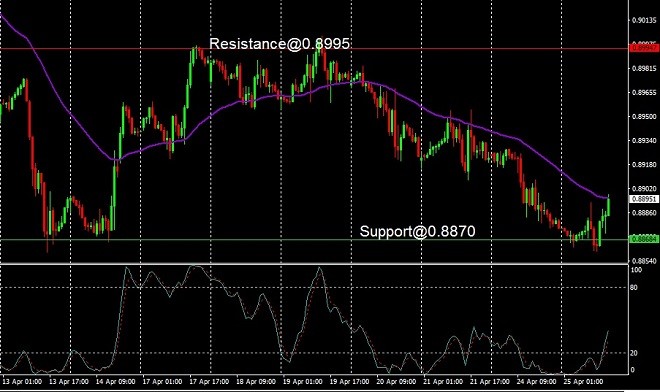Click the 13 Apr 01:00 time label
Viewport: 660px width, 392px height.
(x=22, y=381)
